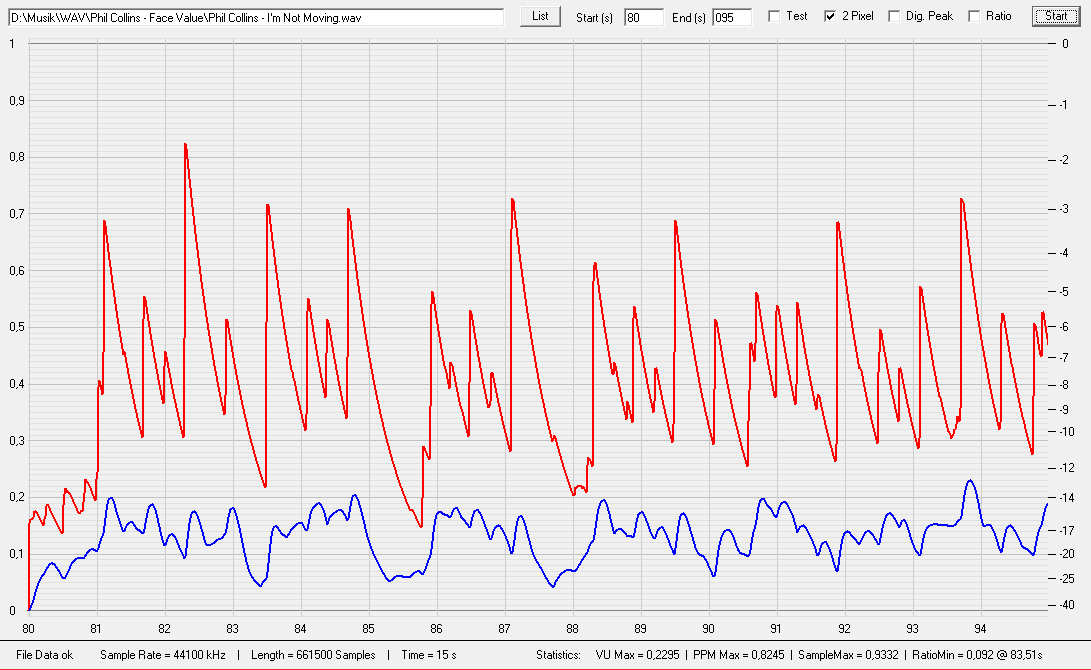
Task: Click the Start button to run analysis
Action: tap(1056, 17)
